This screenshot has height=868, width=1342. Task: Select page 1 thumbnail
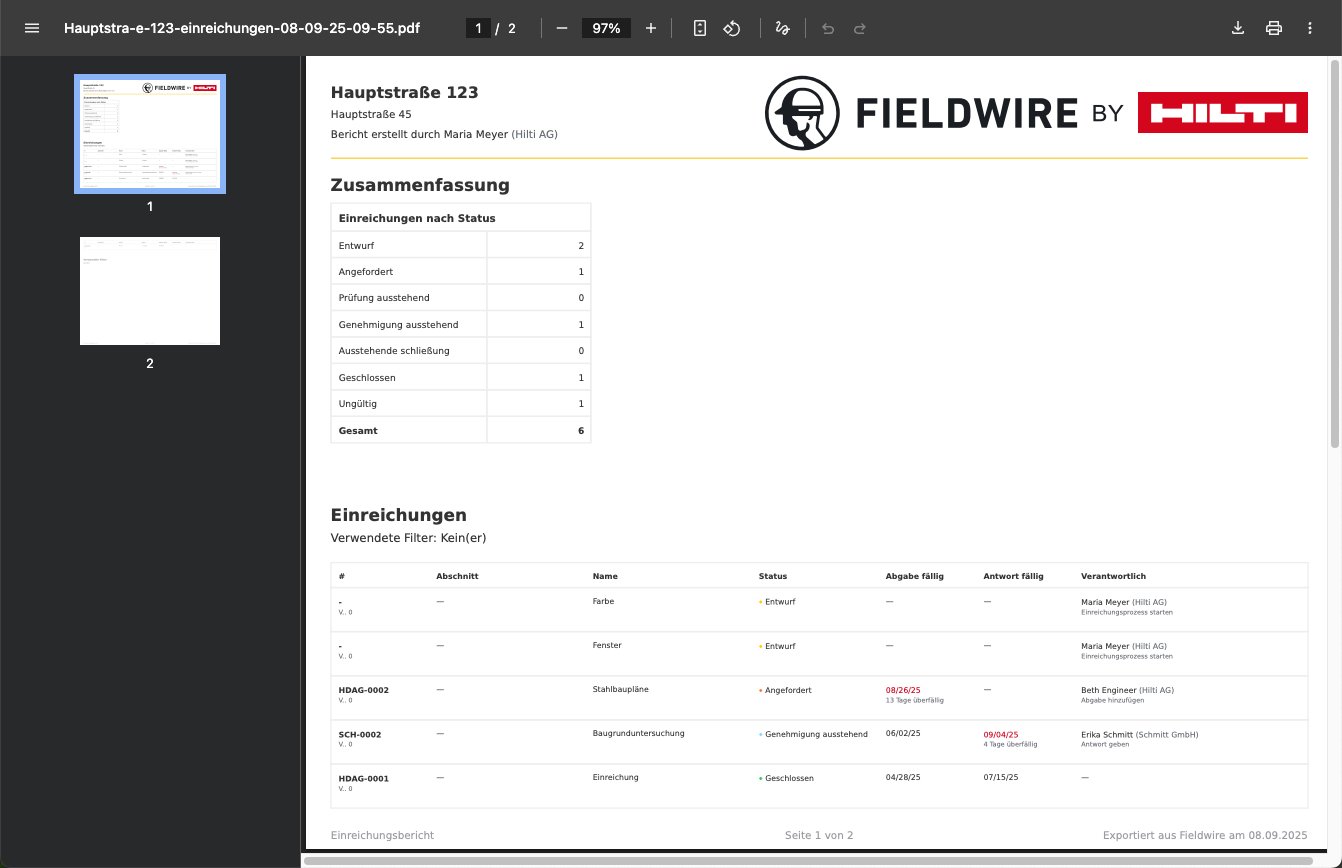pos(150,133)
